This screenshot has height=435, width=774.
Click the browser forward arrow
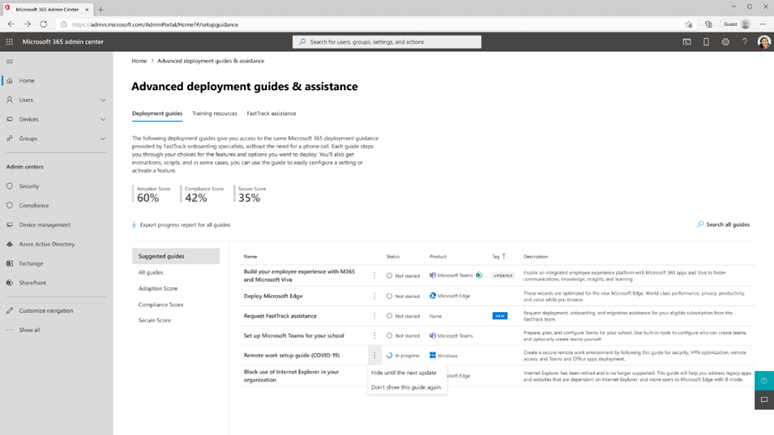click(27, 24)
